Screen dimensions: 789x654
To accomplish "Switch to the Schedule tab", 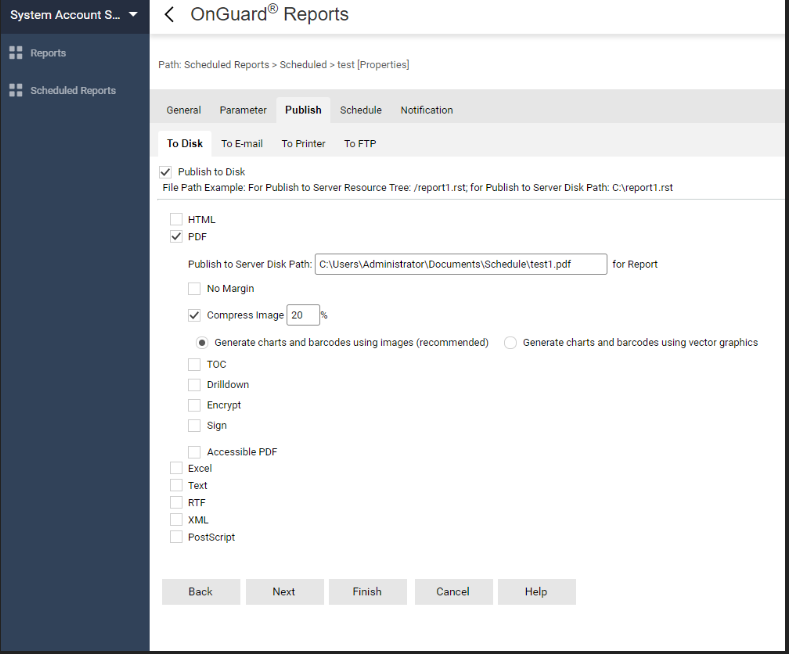I will tap(361, 110).
